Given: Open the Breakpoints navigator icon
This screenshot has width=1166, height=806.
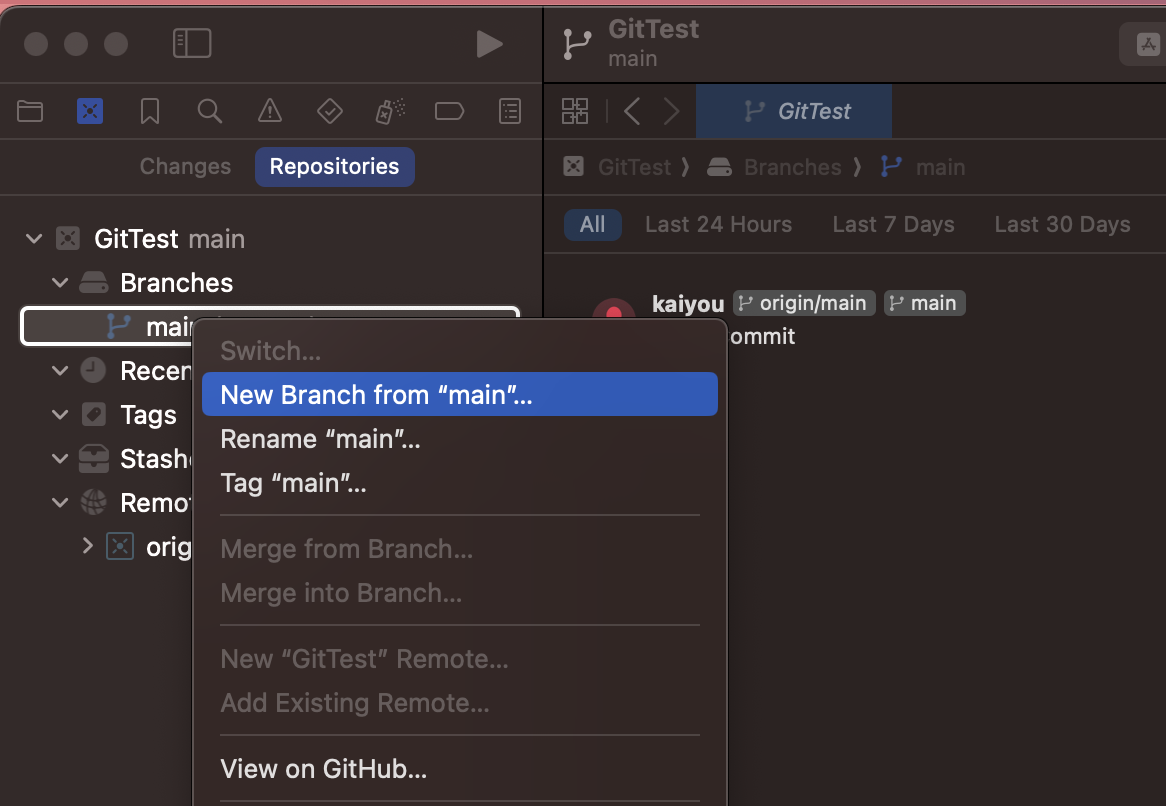Looking at the screenshot, I should pyautogui.click(x=389, y=111).
